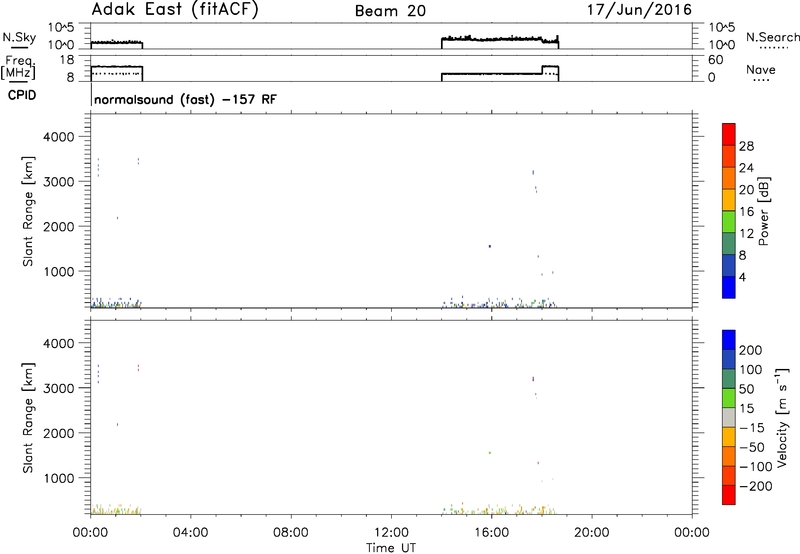Select the 'Nave' legend label

[761, 70]
